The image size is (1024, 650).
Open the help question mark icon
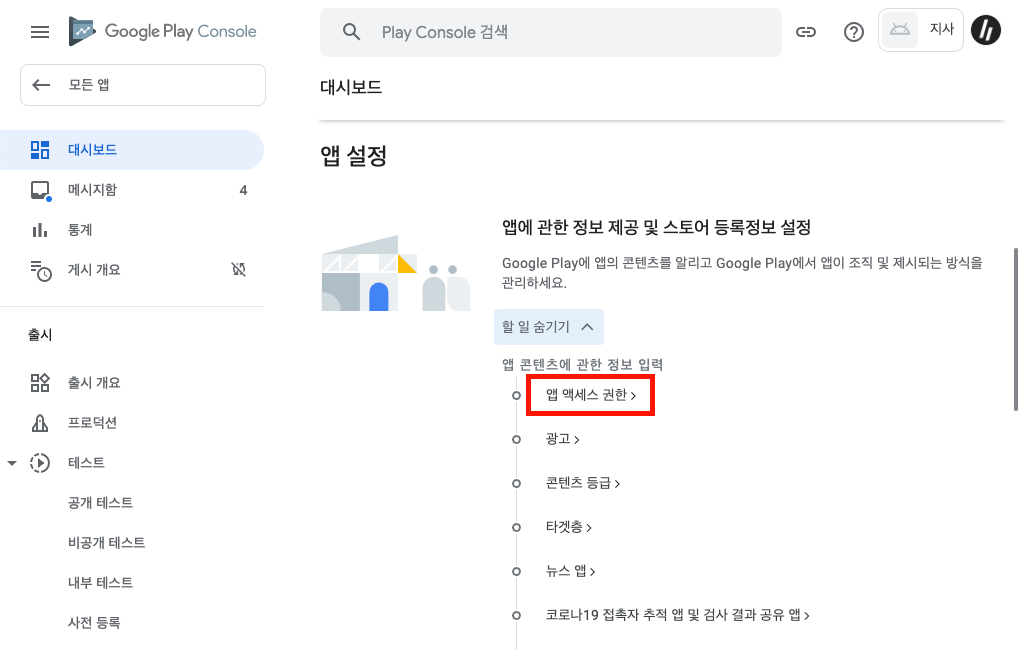(854, 32)
